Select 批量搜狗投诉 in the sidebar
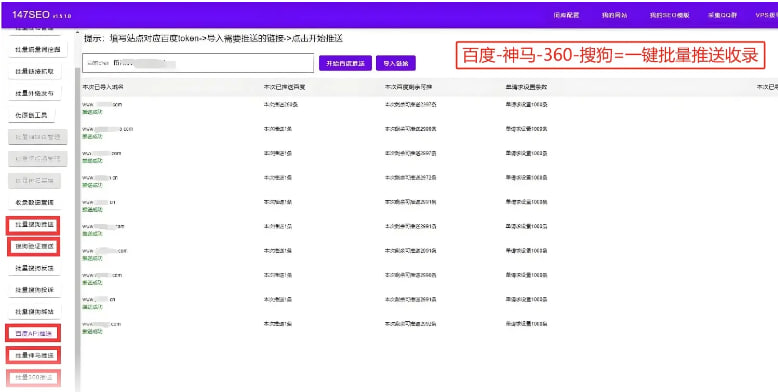 click(x=35, y=290)
